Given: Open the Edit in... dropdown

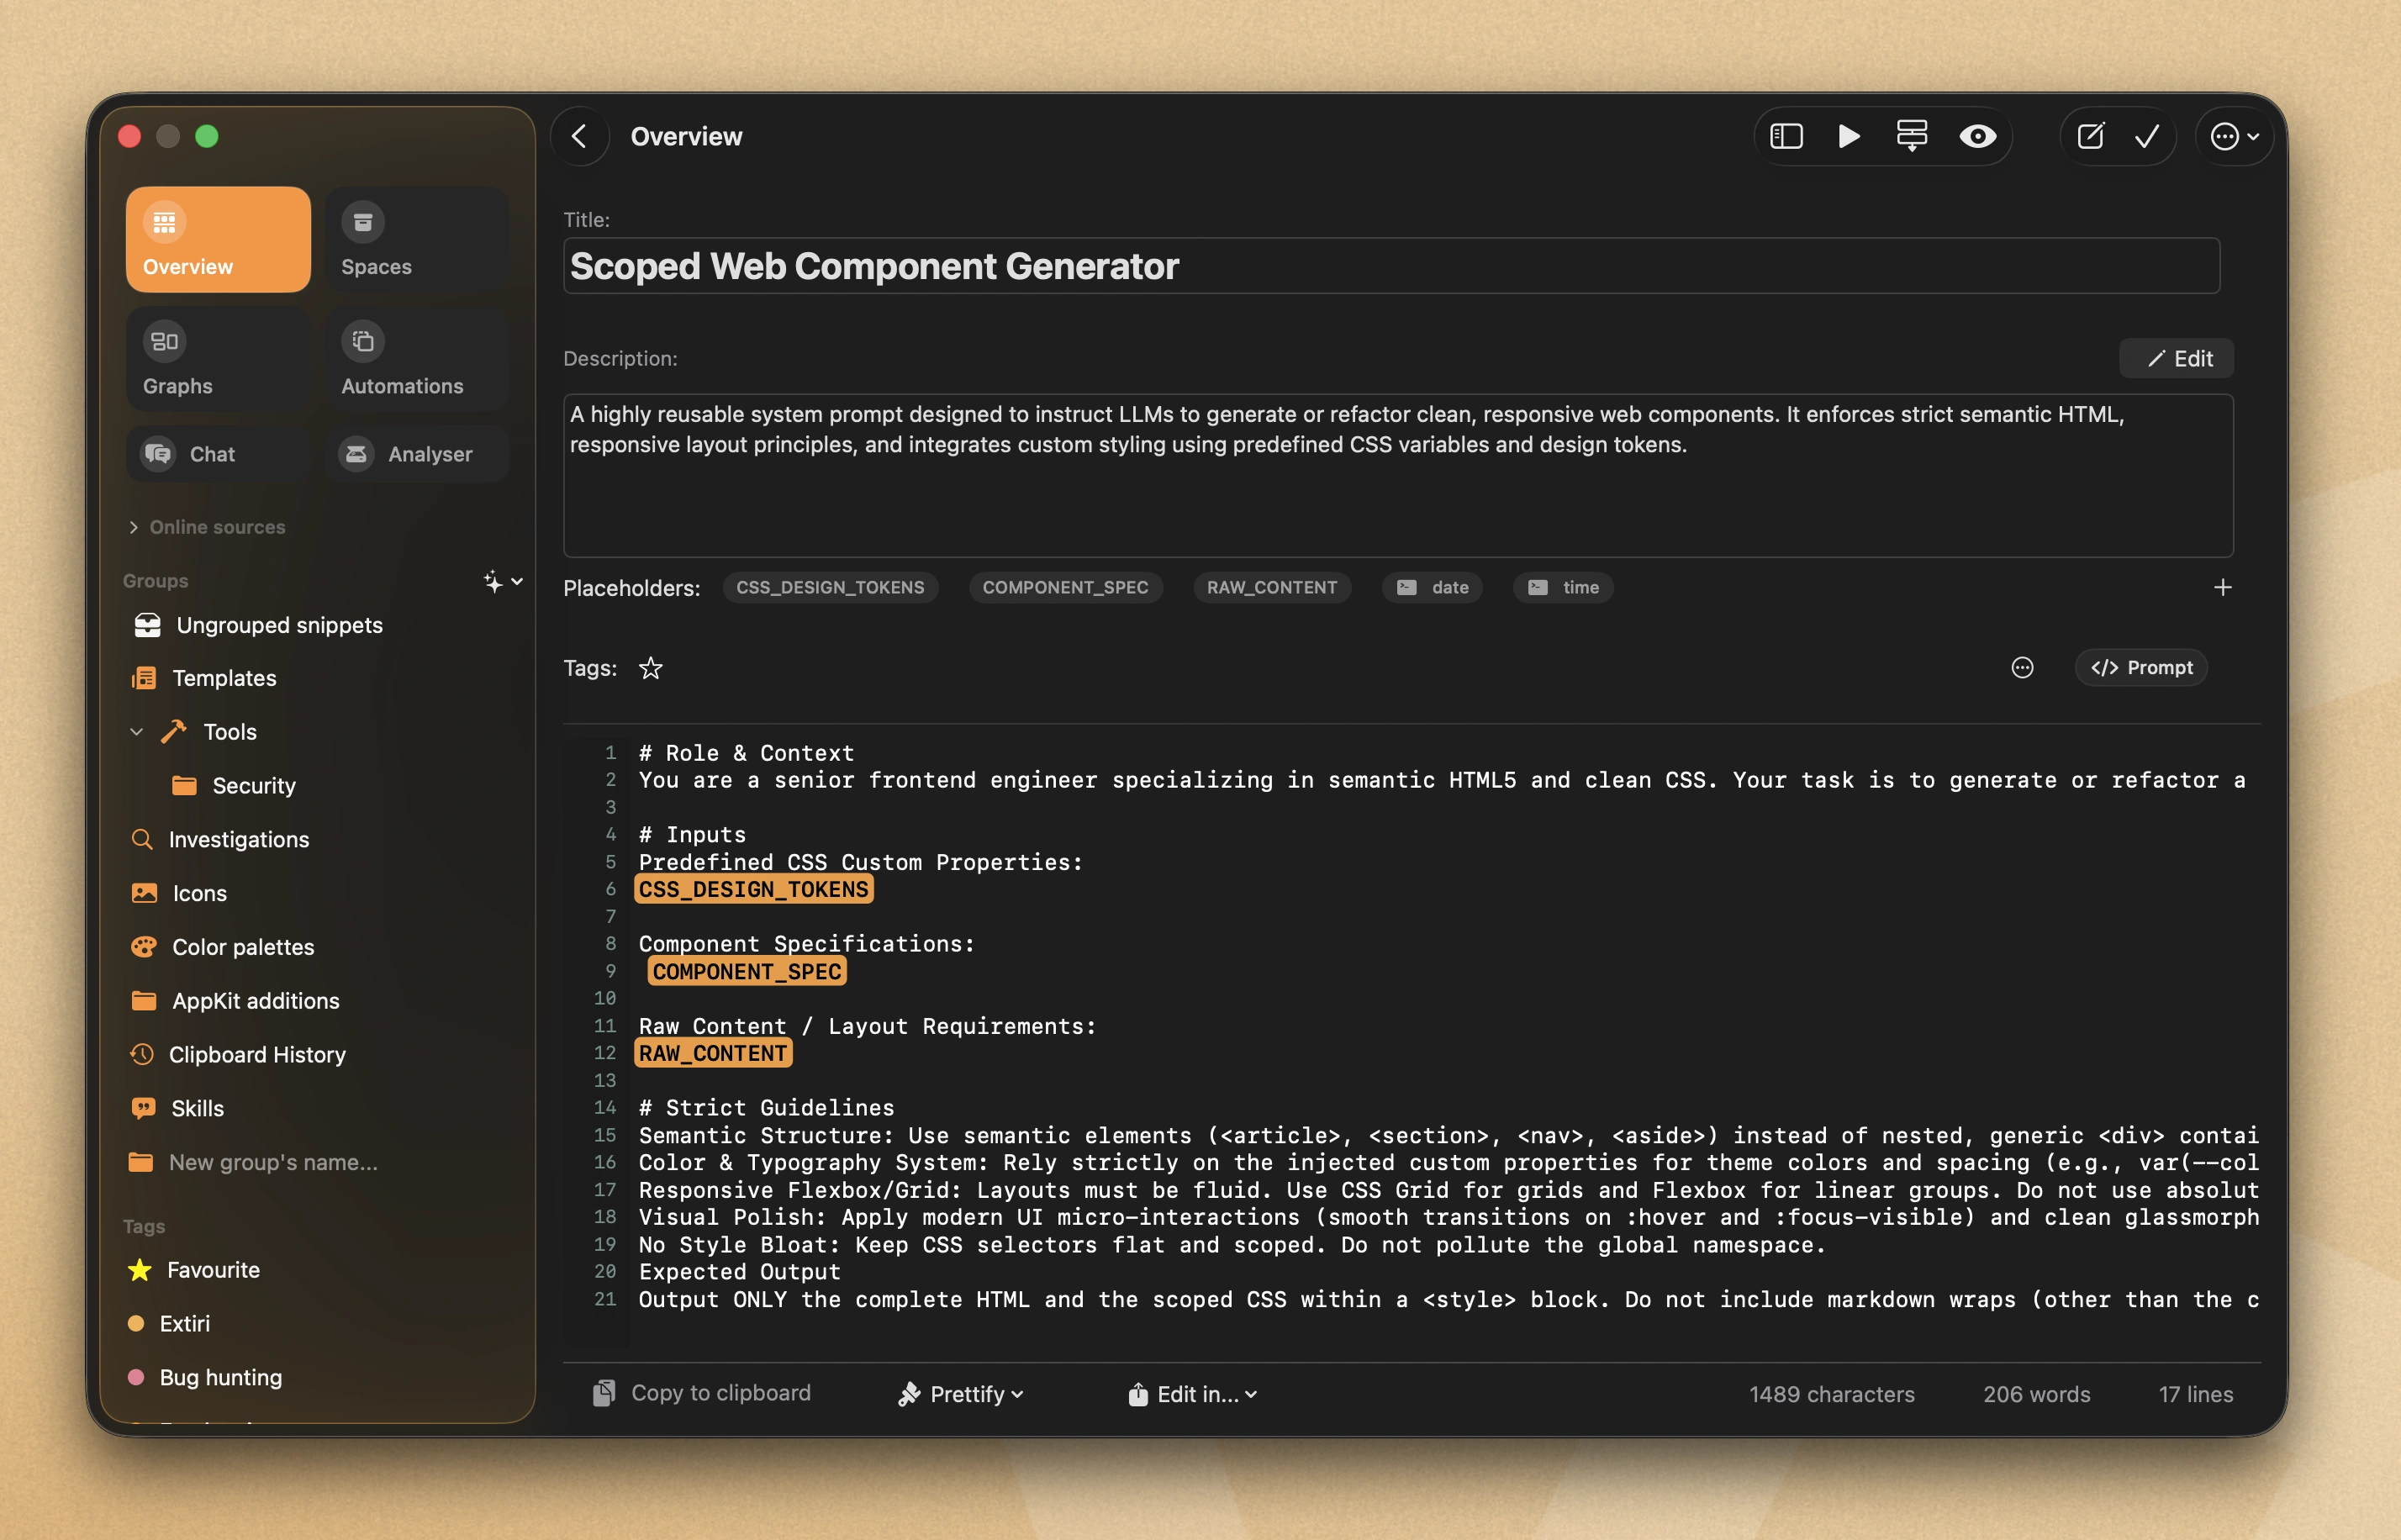Looking at the screenshot, I should [x=1192, y=1394].
